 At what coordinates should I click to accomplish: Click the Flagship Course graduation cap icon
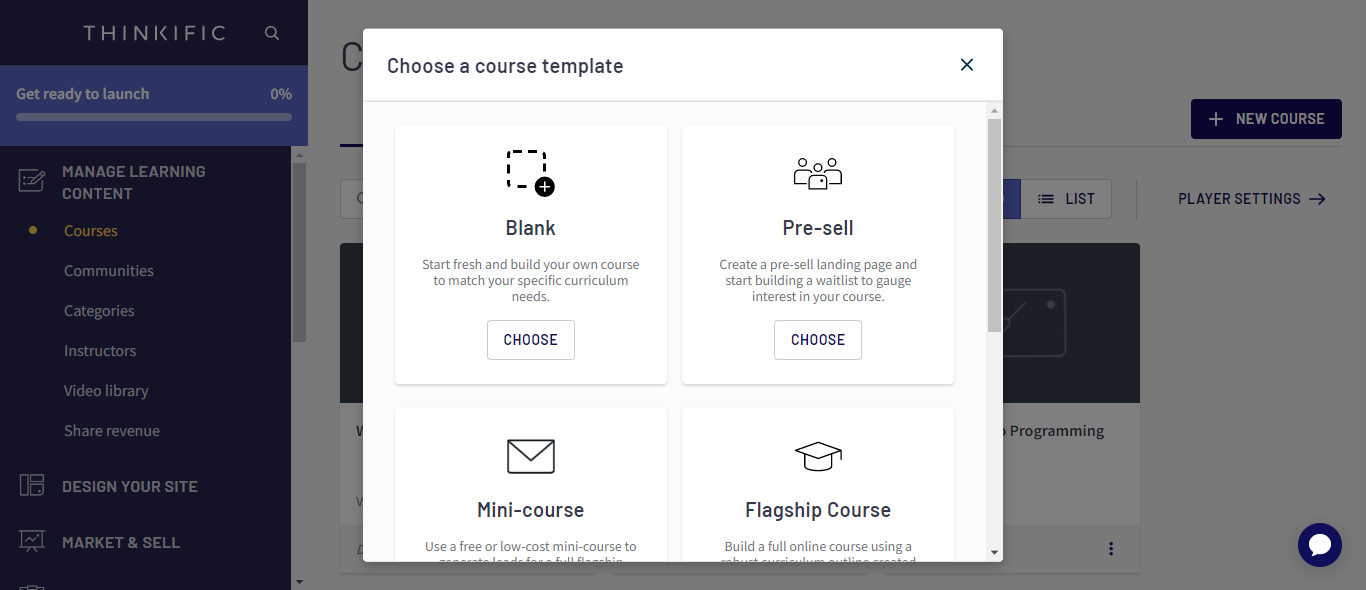click(818, 456)
